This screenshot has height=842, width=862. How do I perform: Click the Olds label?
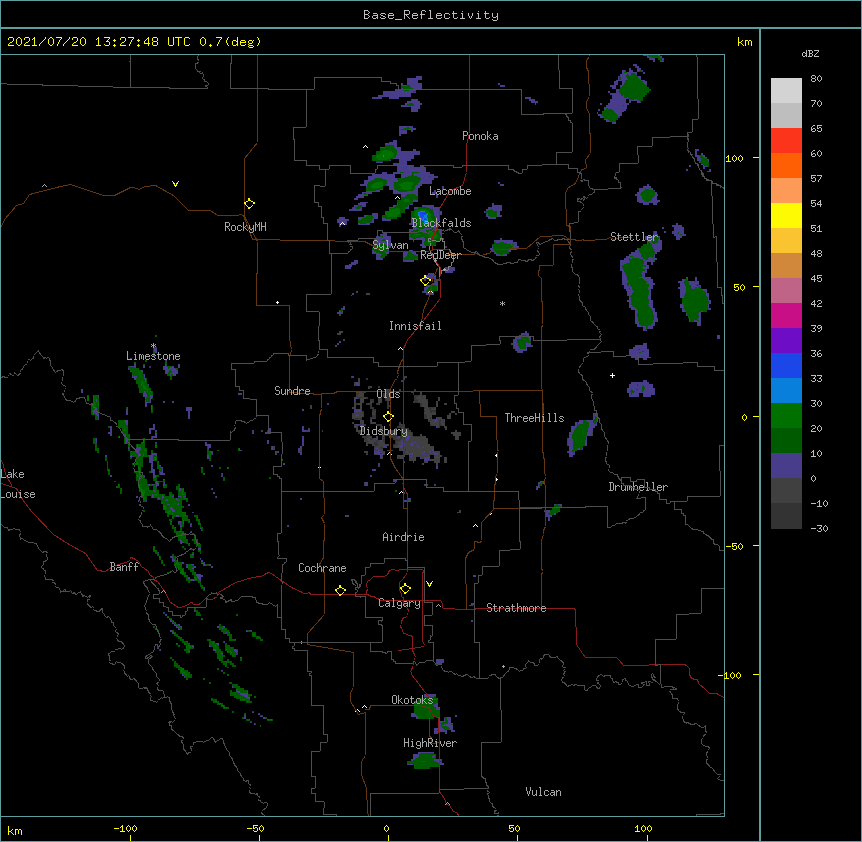388,394
